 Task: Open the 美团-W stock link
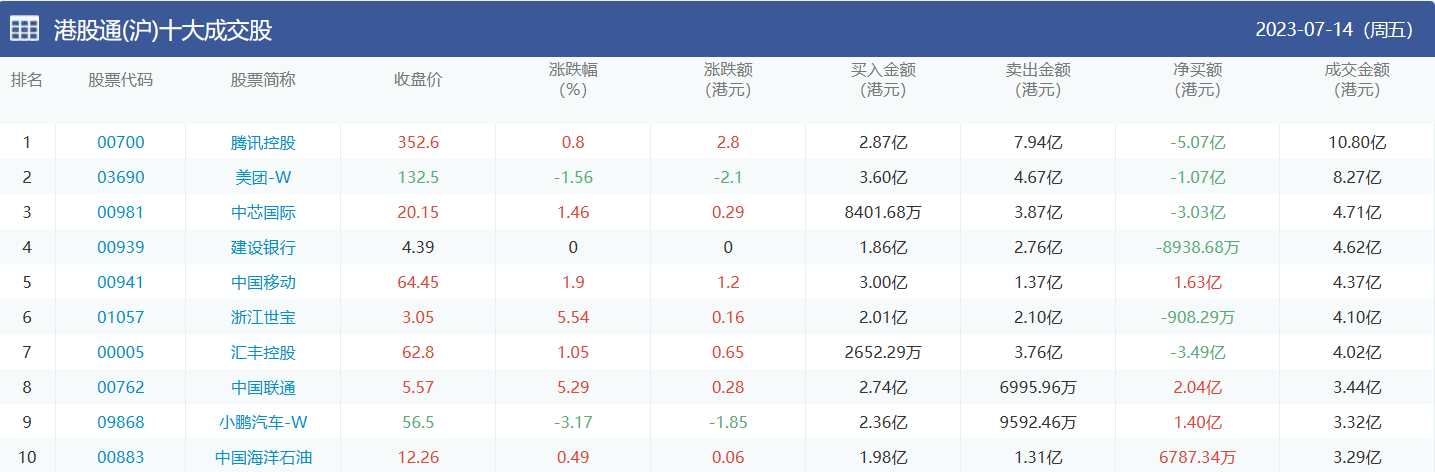click(263, 177)
